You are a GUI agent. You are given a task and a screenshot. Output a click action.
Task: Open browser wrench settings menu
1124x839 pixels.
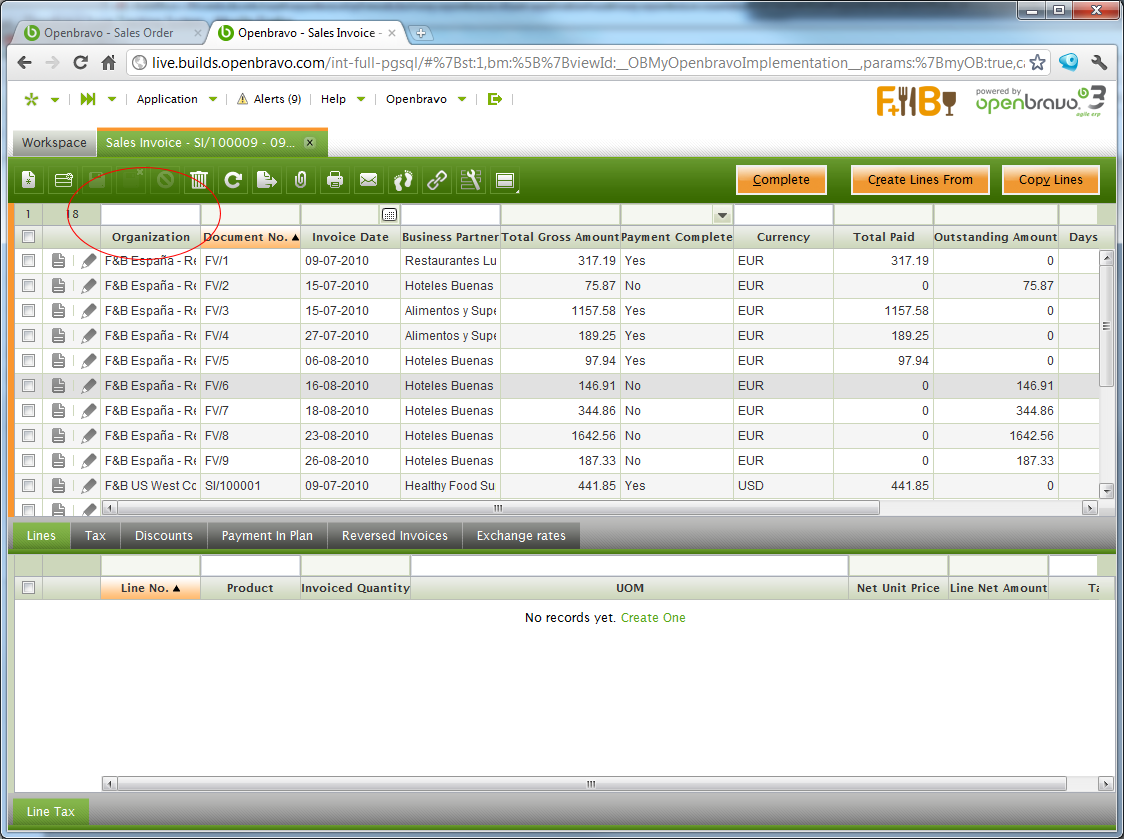tap(1099, 62)
